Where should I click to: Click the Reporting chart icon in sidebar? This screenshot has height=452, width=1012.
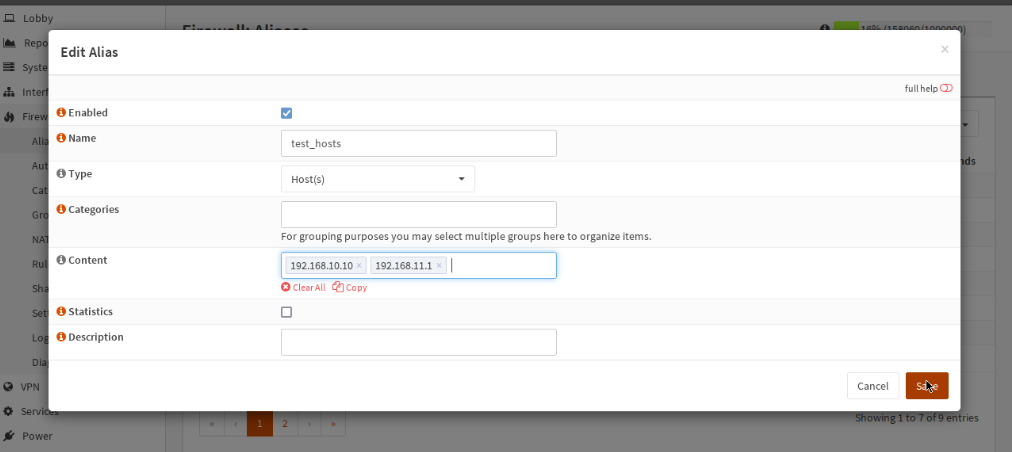pyautogui.click(x=10, y=43)
